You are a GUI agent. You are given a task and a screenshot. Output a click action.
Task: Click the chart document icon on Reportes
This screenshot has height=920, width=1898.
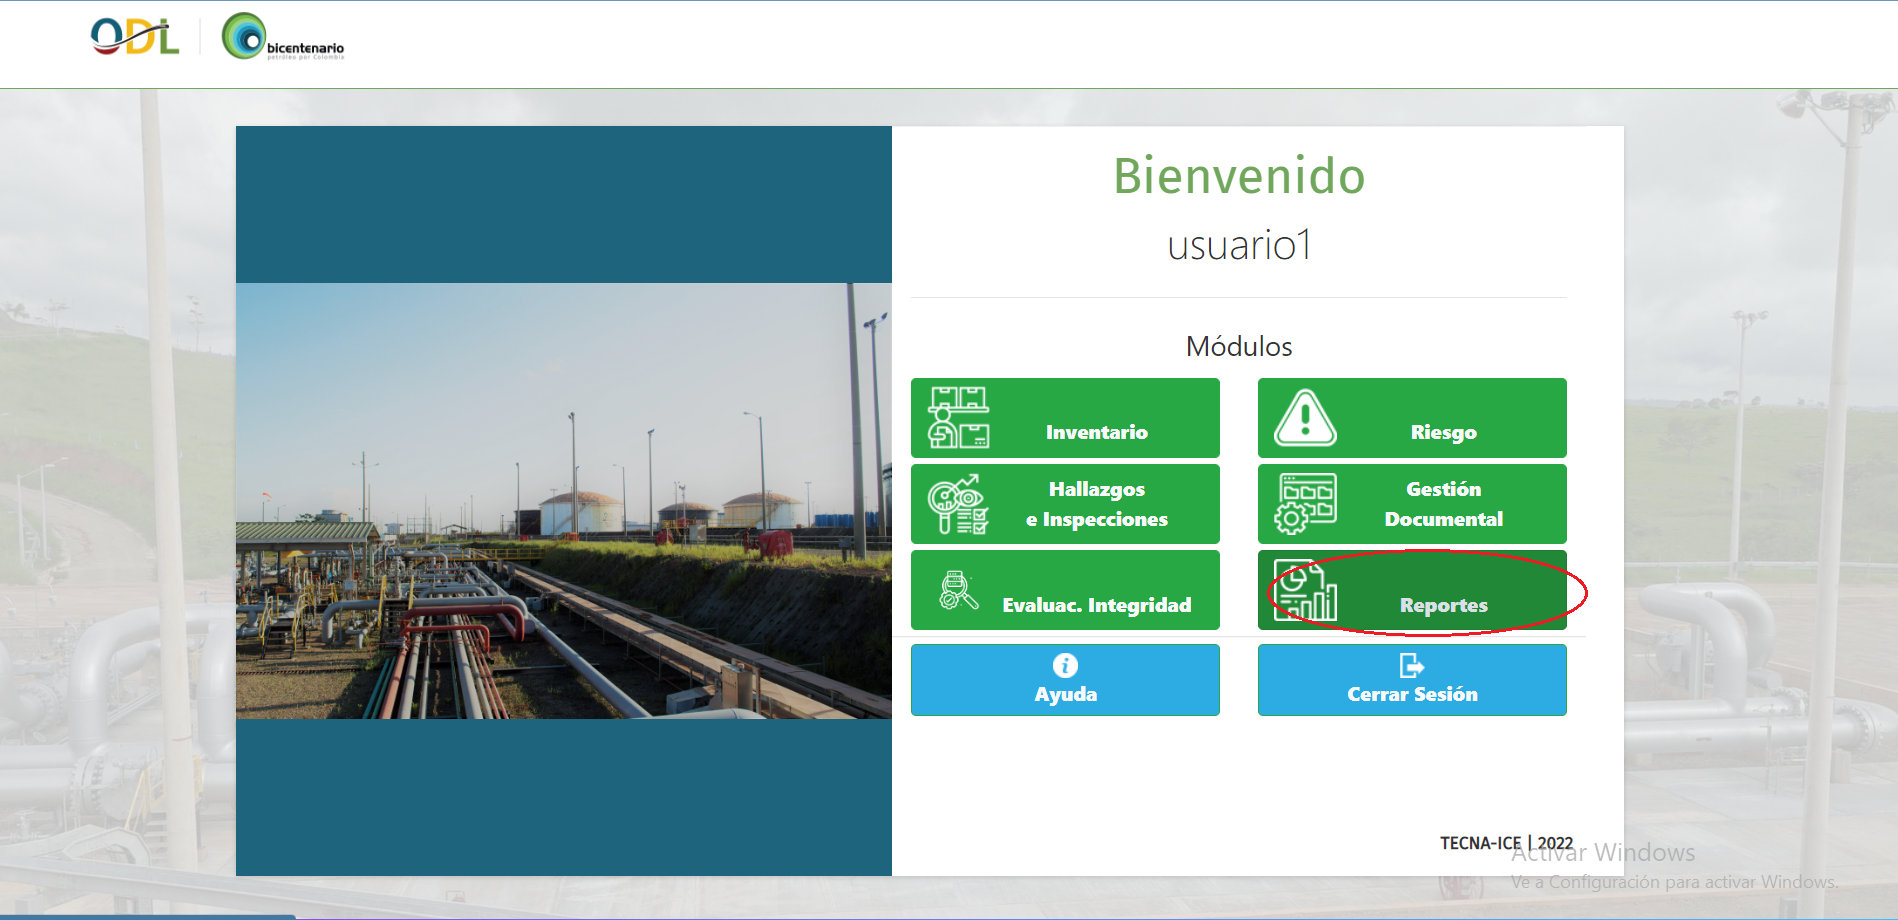coord(1305,591)
